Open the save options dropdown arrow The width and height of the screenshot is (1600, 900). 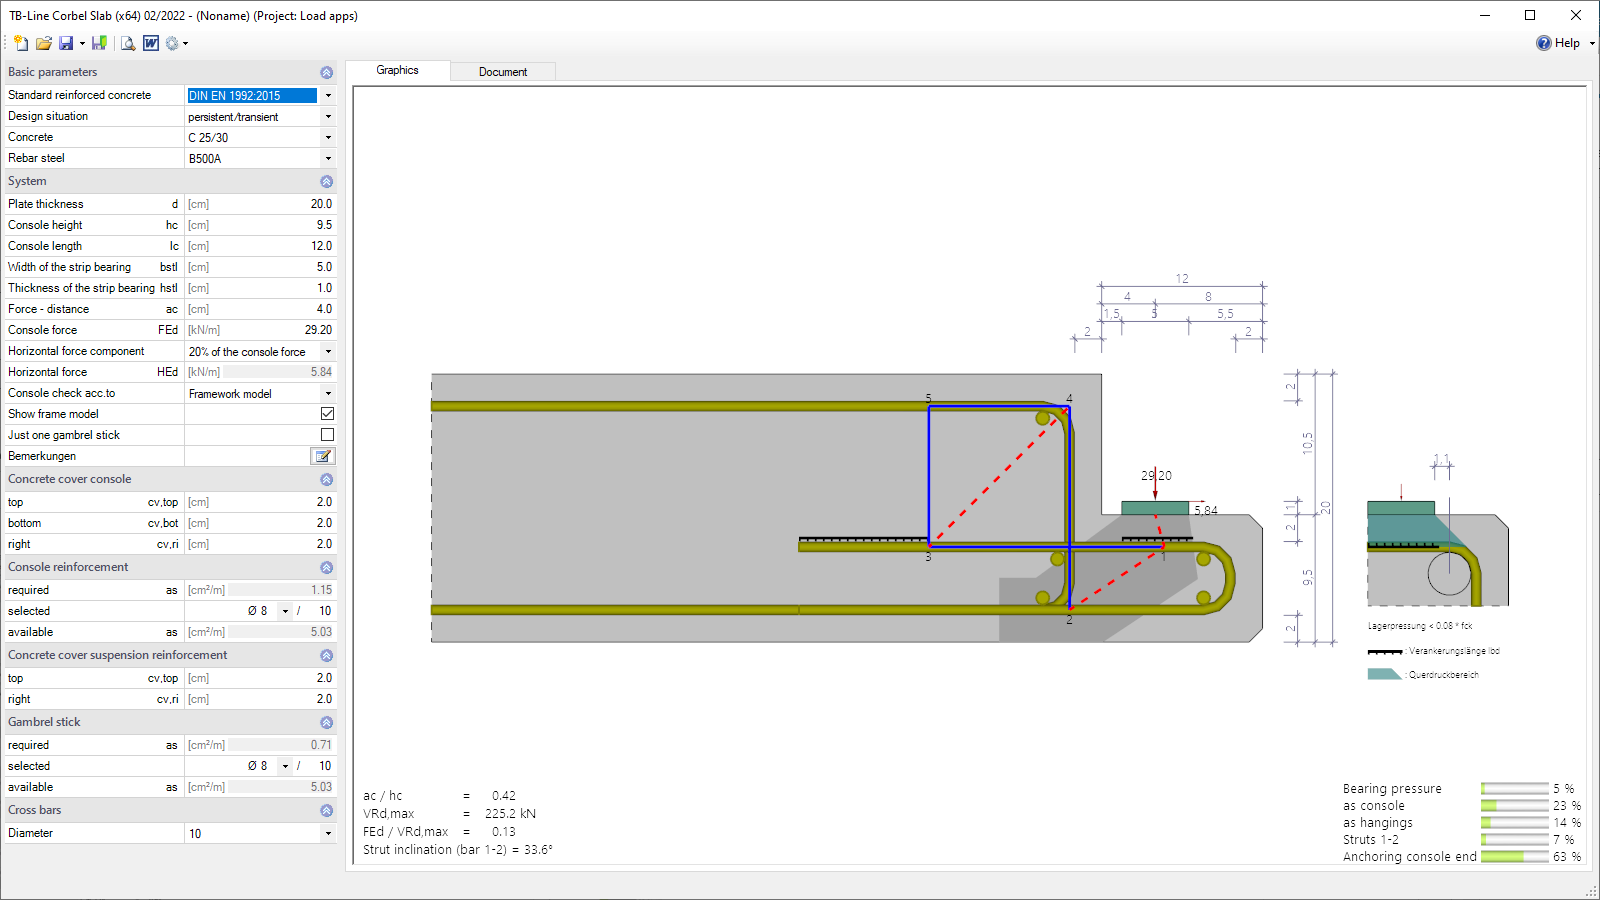pyautogui.click(x=82, y=44)
